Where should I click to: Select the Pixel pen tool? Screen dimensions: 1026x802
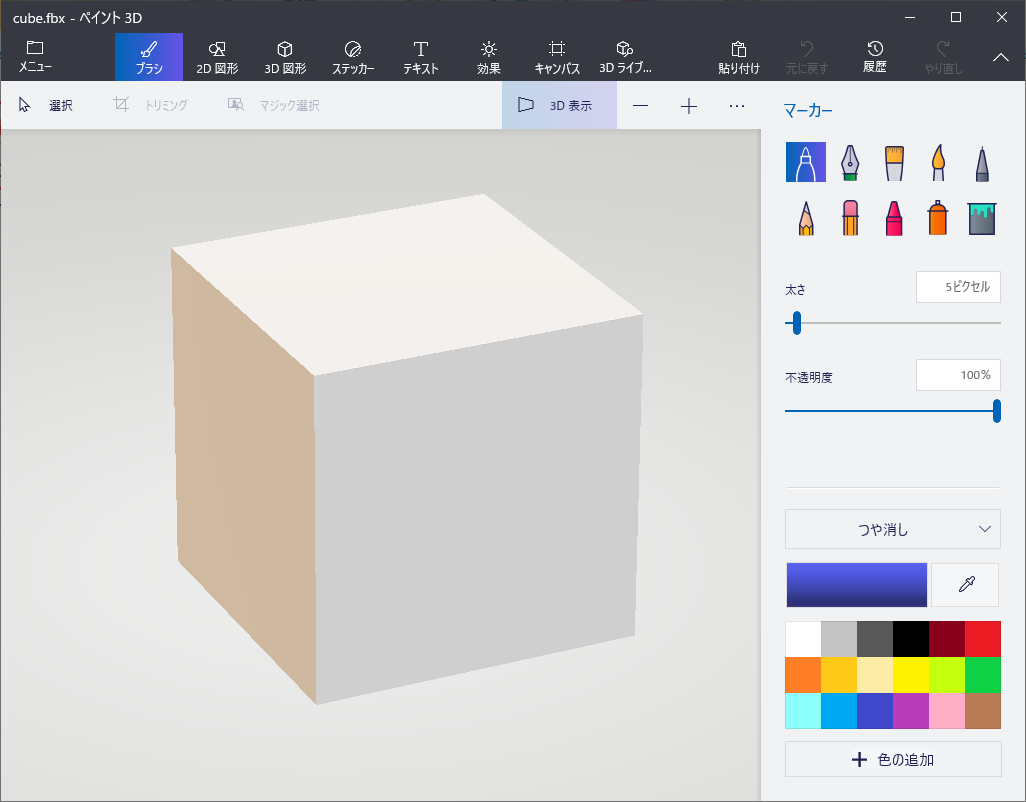tap(982, 162)
